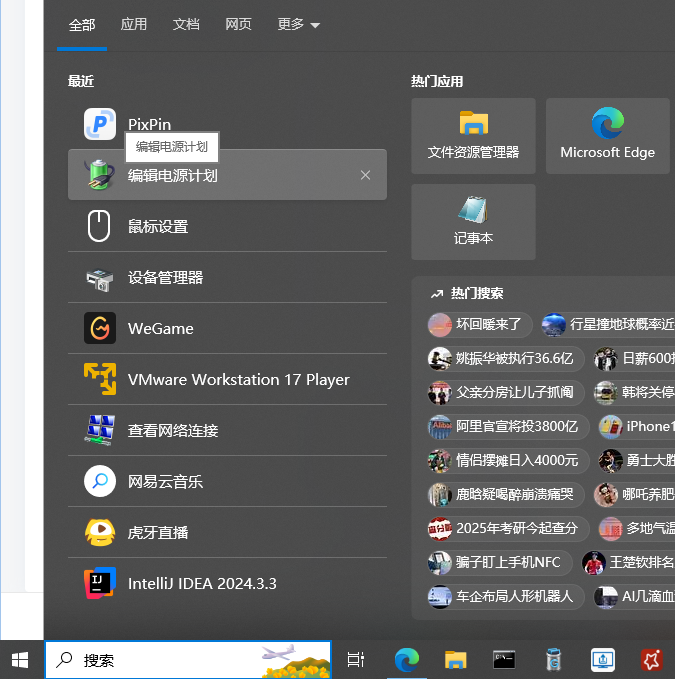Open trending search 鹿晗疑喝醉崩溃痛哭
Viewport: 675px width, 679px height.
pyautogui.click(x=506, y=494)
